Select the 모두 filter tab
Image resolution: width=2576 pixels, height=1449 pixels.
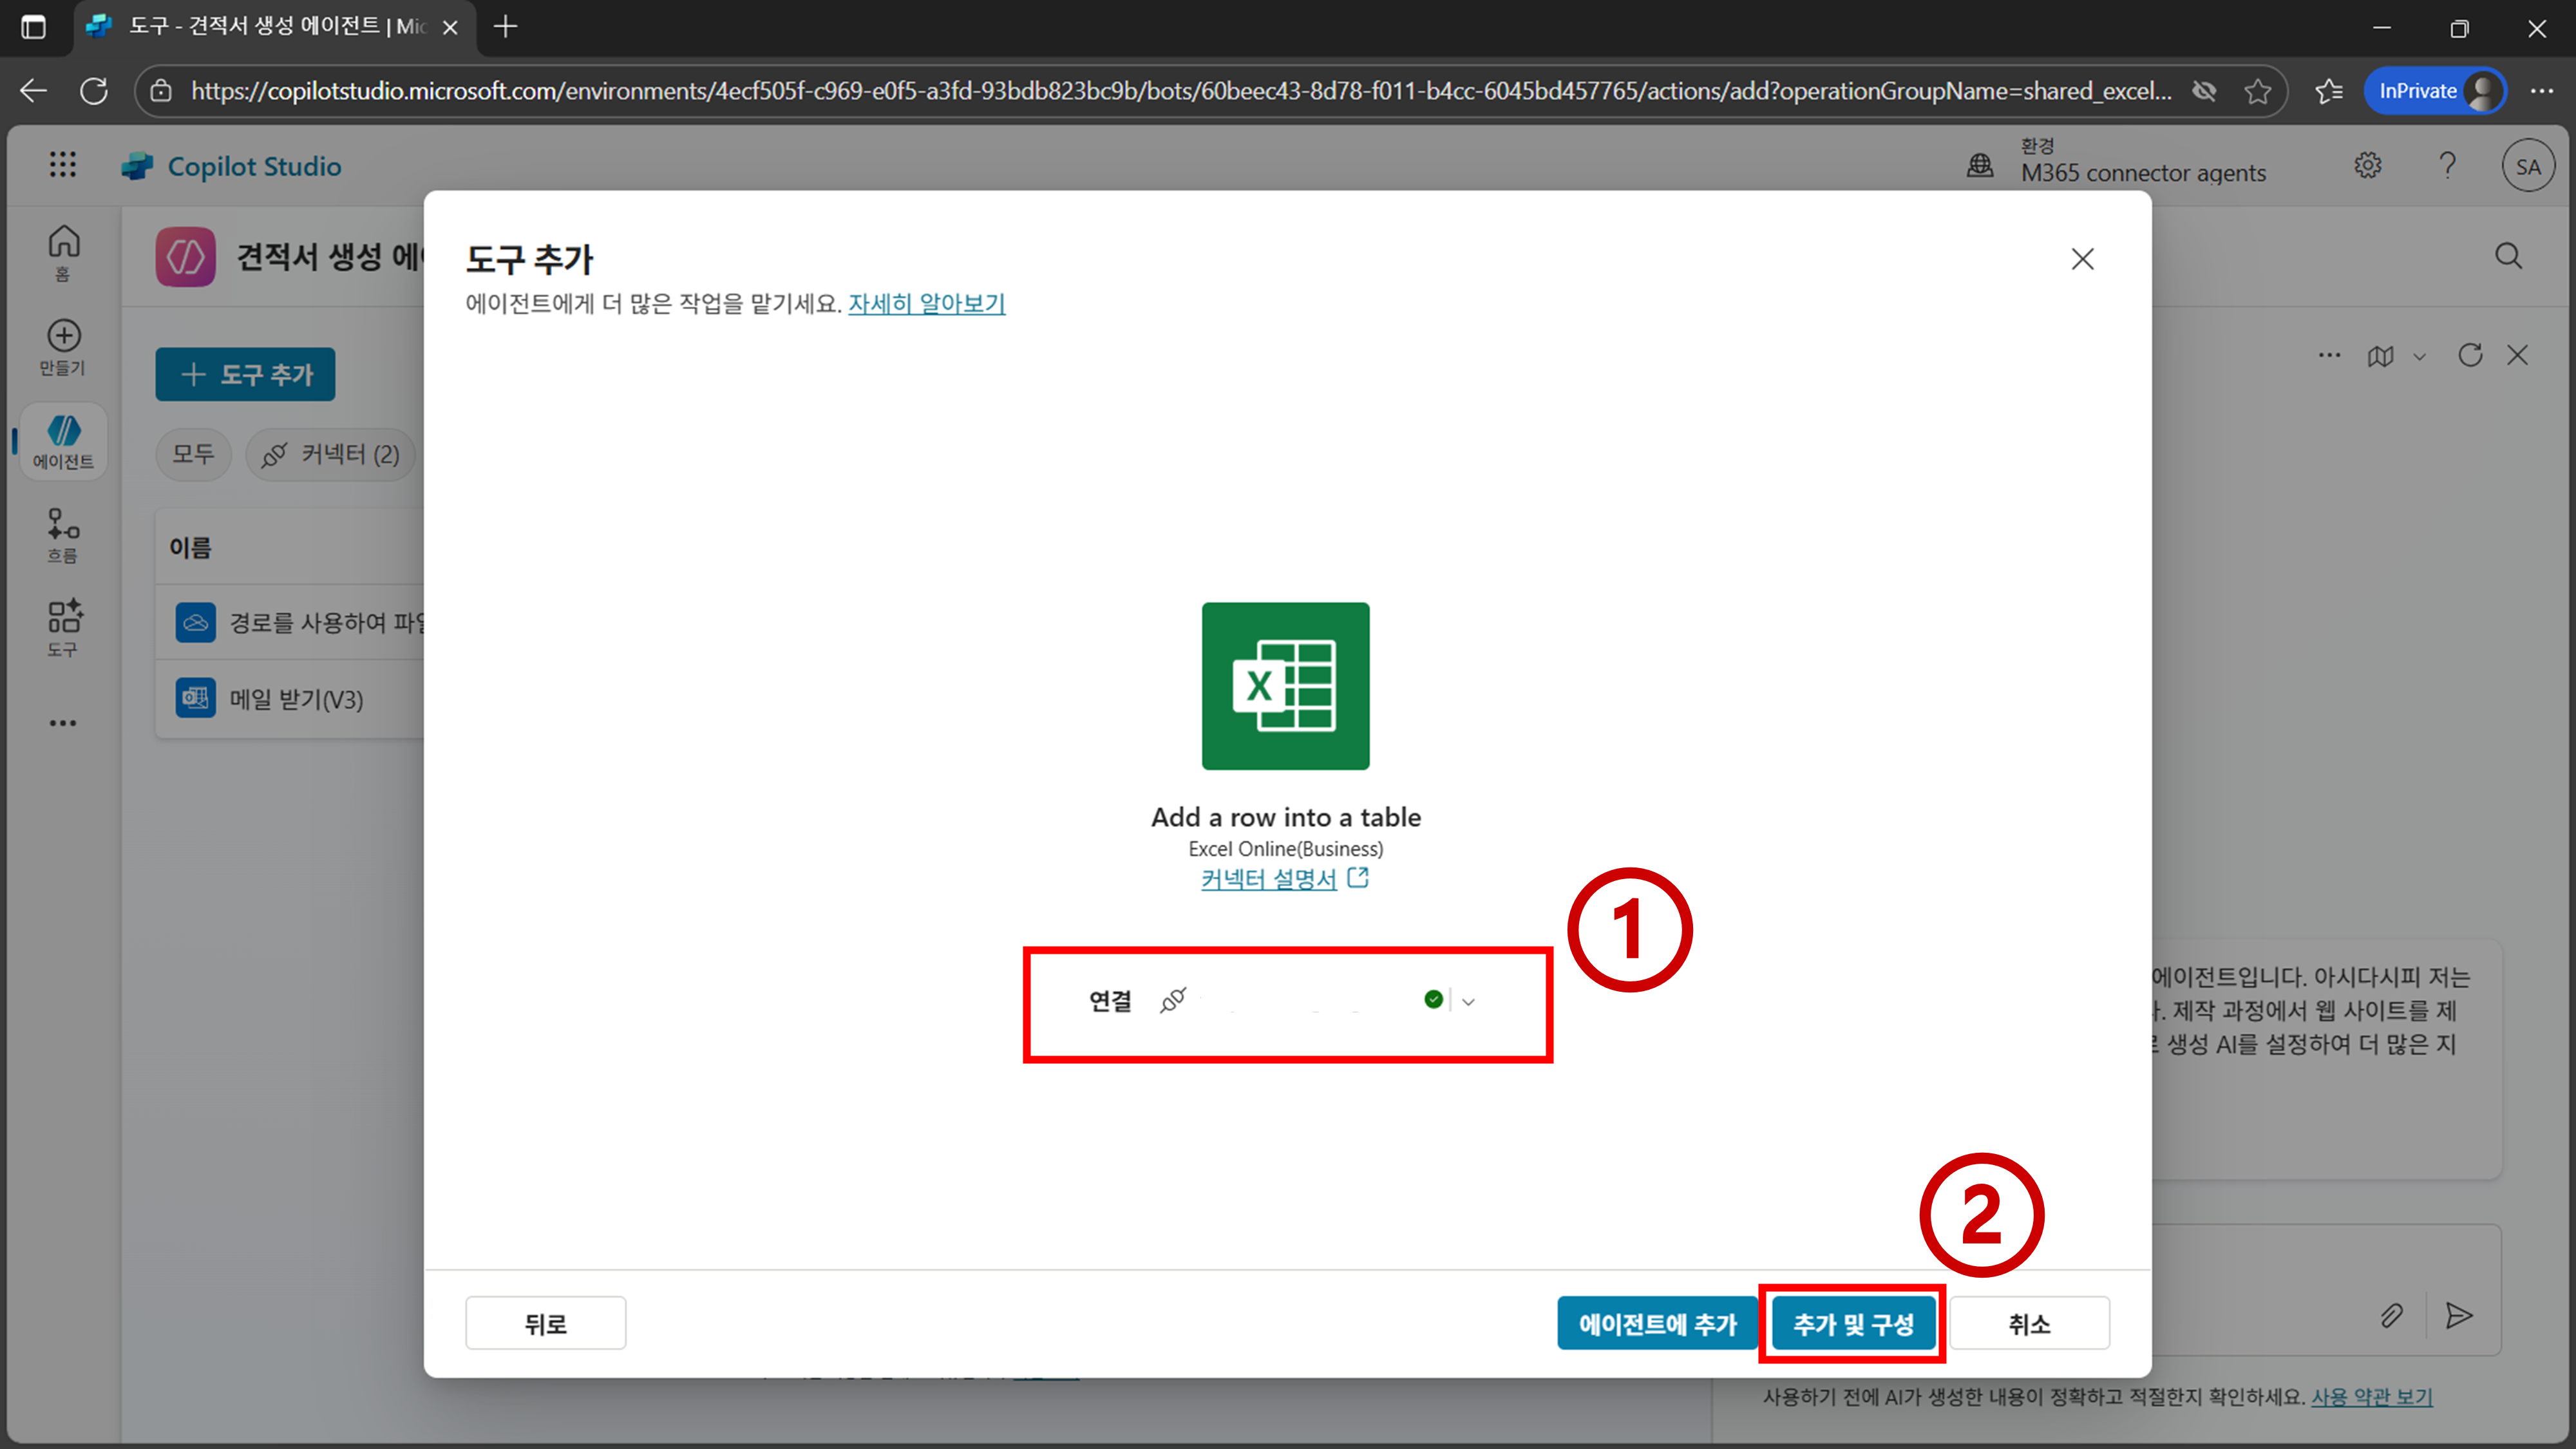tap(193, 454)
